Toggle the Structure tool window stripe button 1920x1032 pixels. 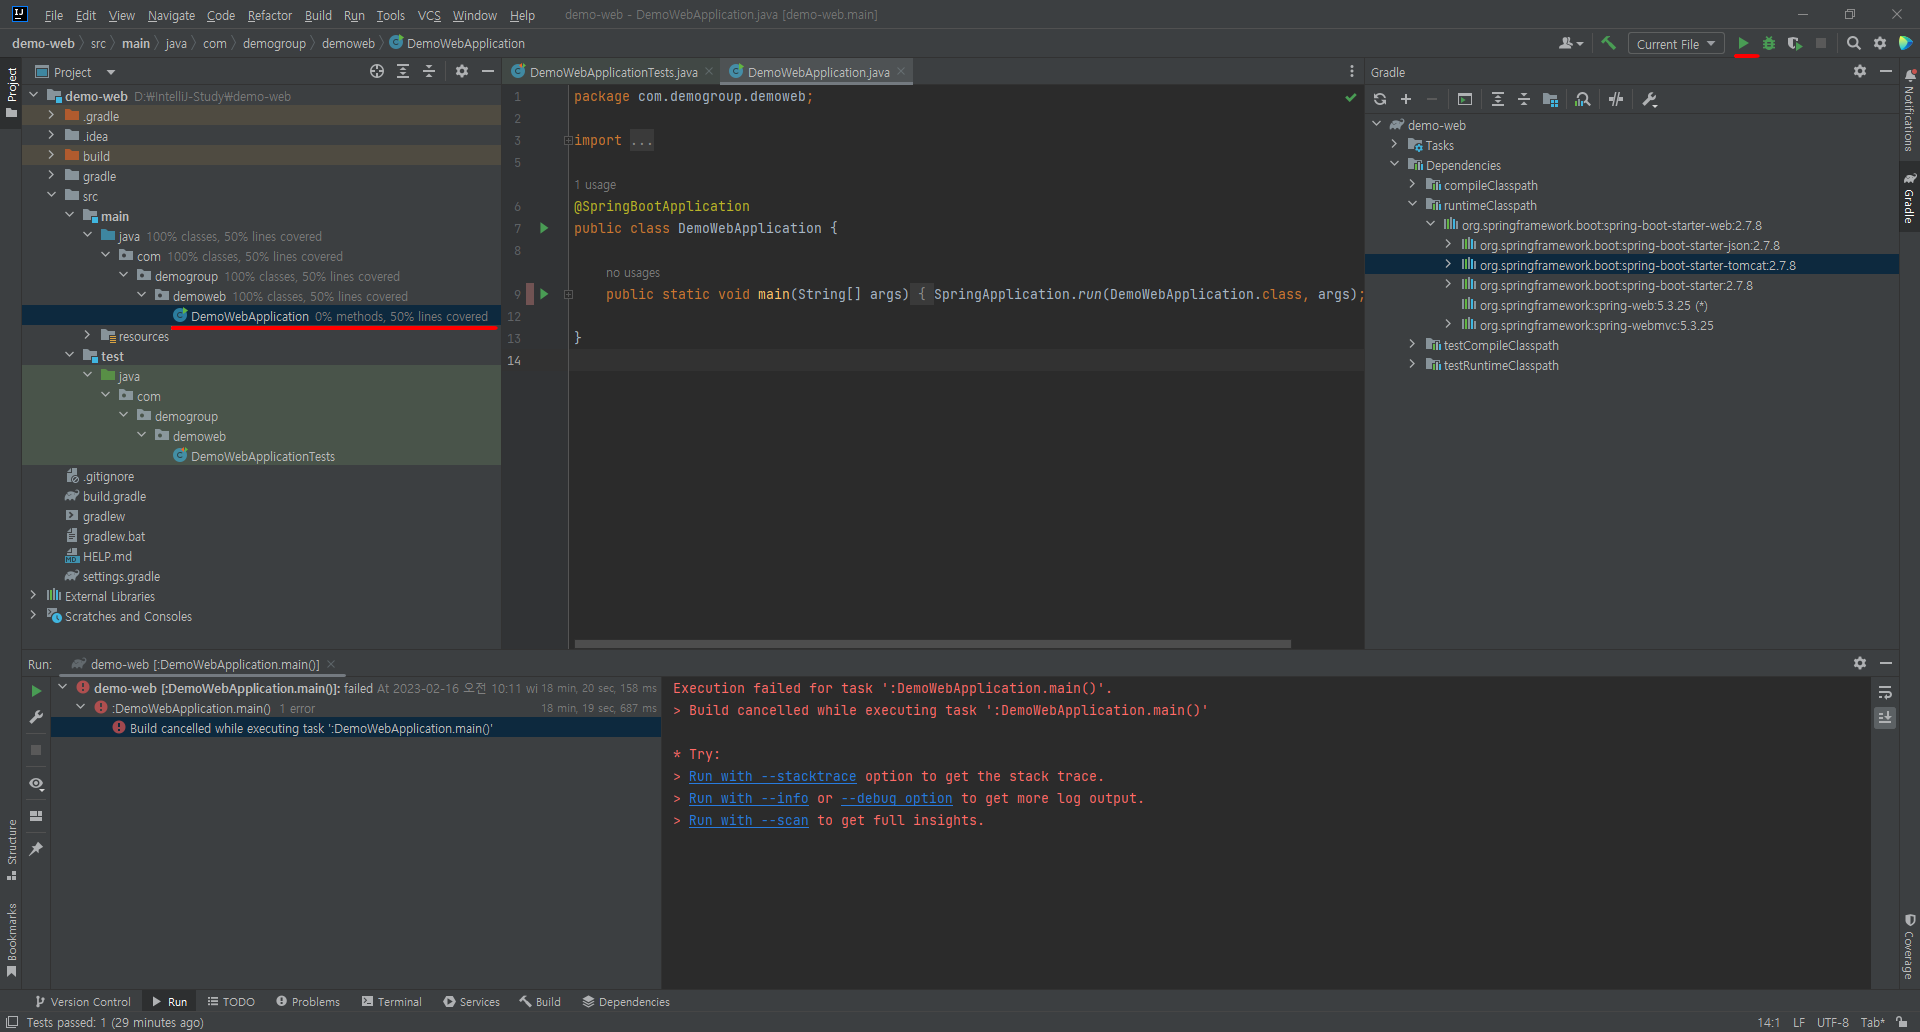tap(11, 850)
